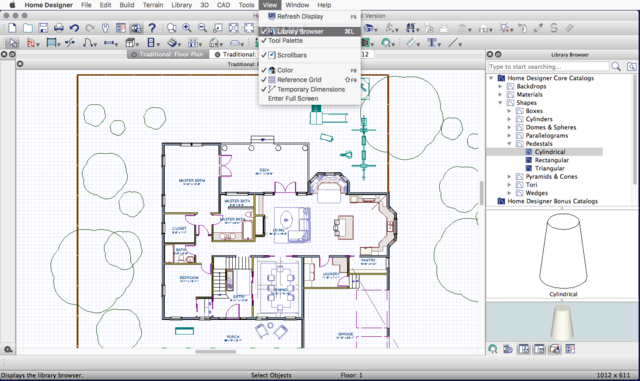The image size is (640, 381).
Task: Click the eyedropper tool in the top toolbar
Action: 538,28
